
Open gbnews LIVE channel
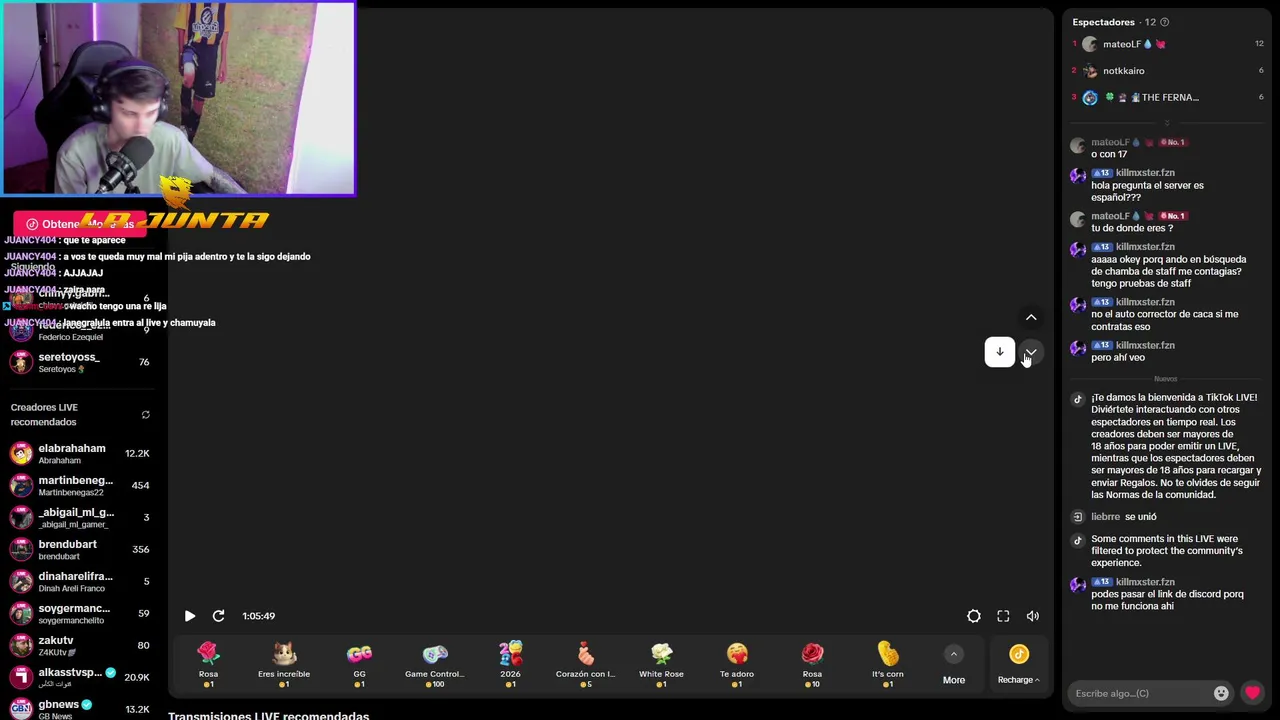tap(80, 709)
